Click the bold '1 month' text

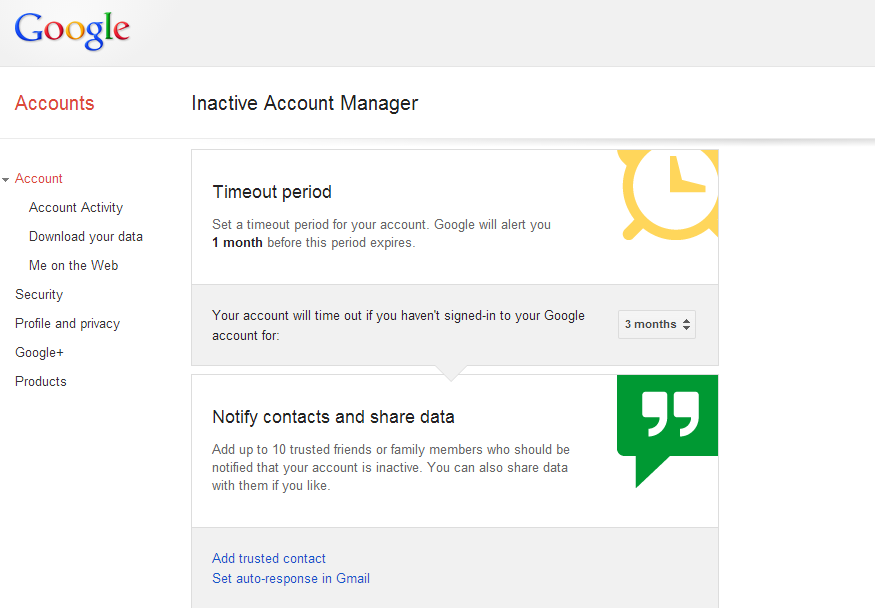[237, 243]
